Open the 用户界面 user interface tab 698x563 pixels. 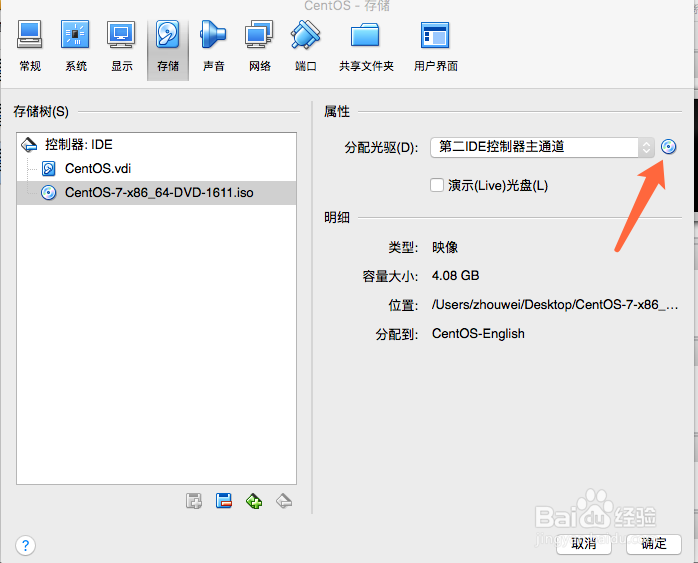coord(435,47)
